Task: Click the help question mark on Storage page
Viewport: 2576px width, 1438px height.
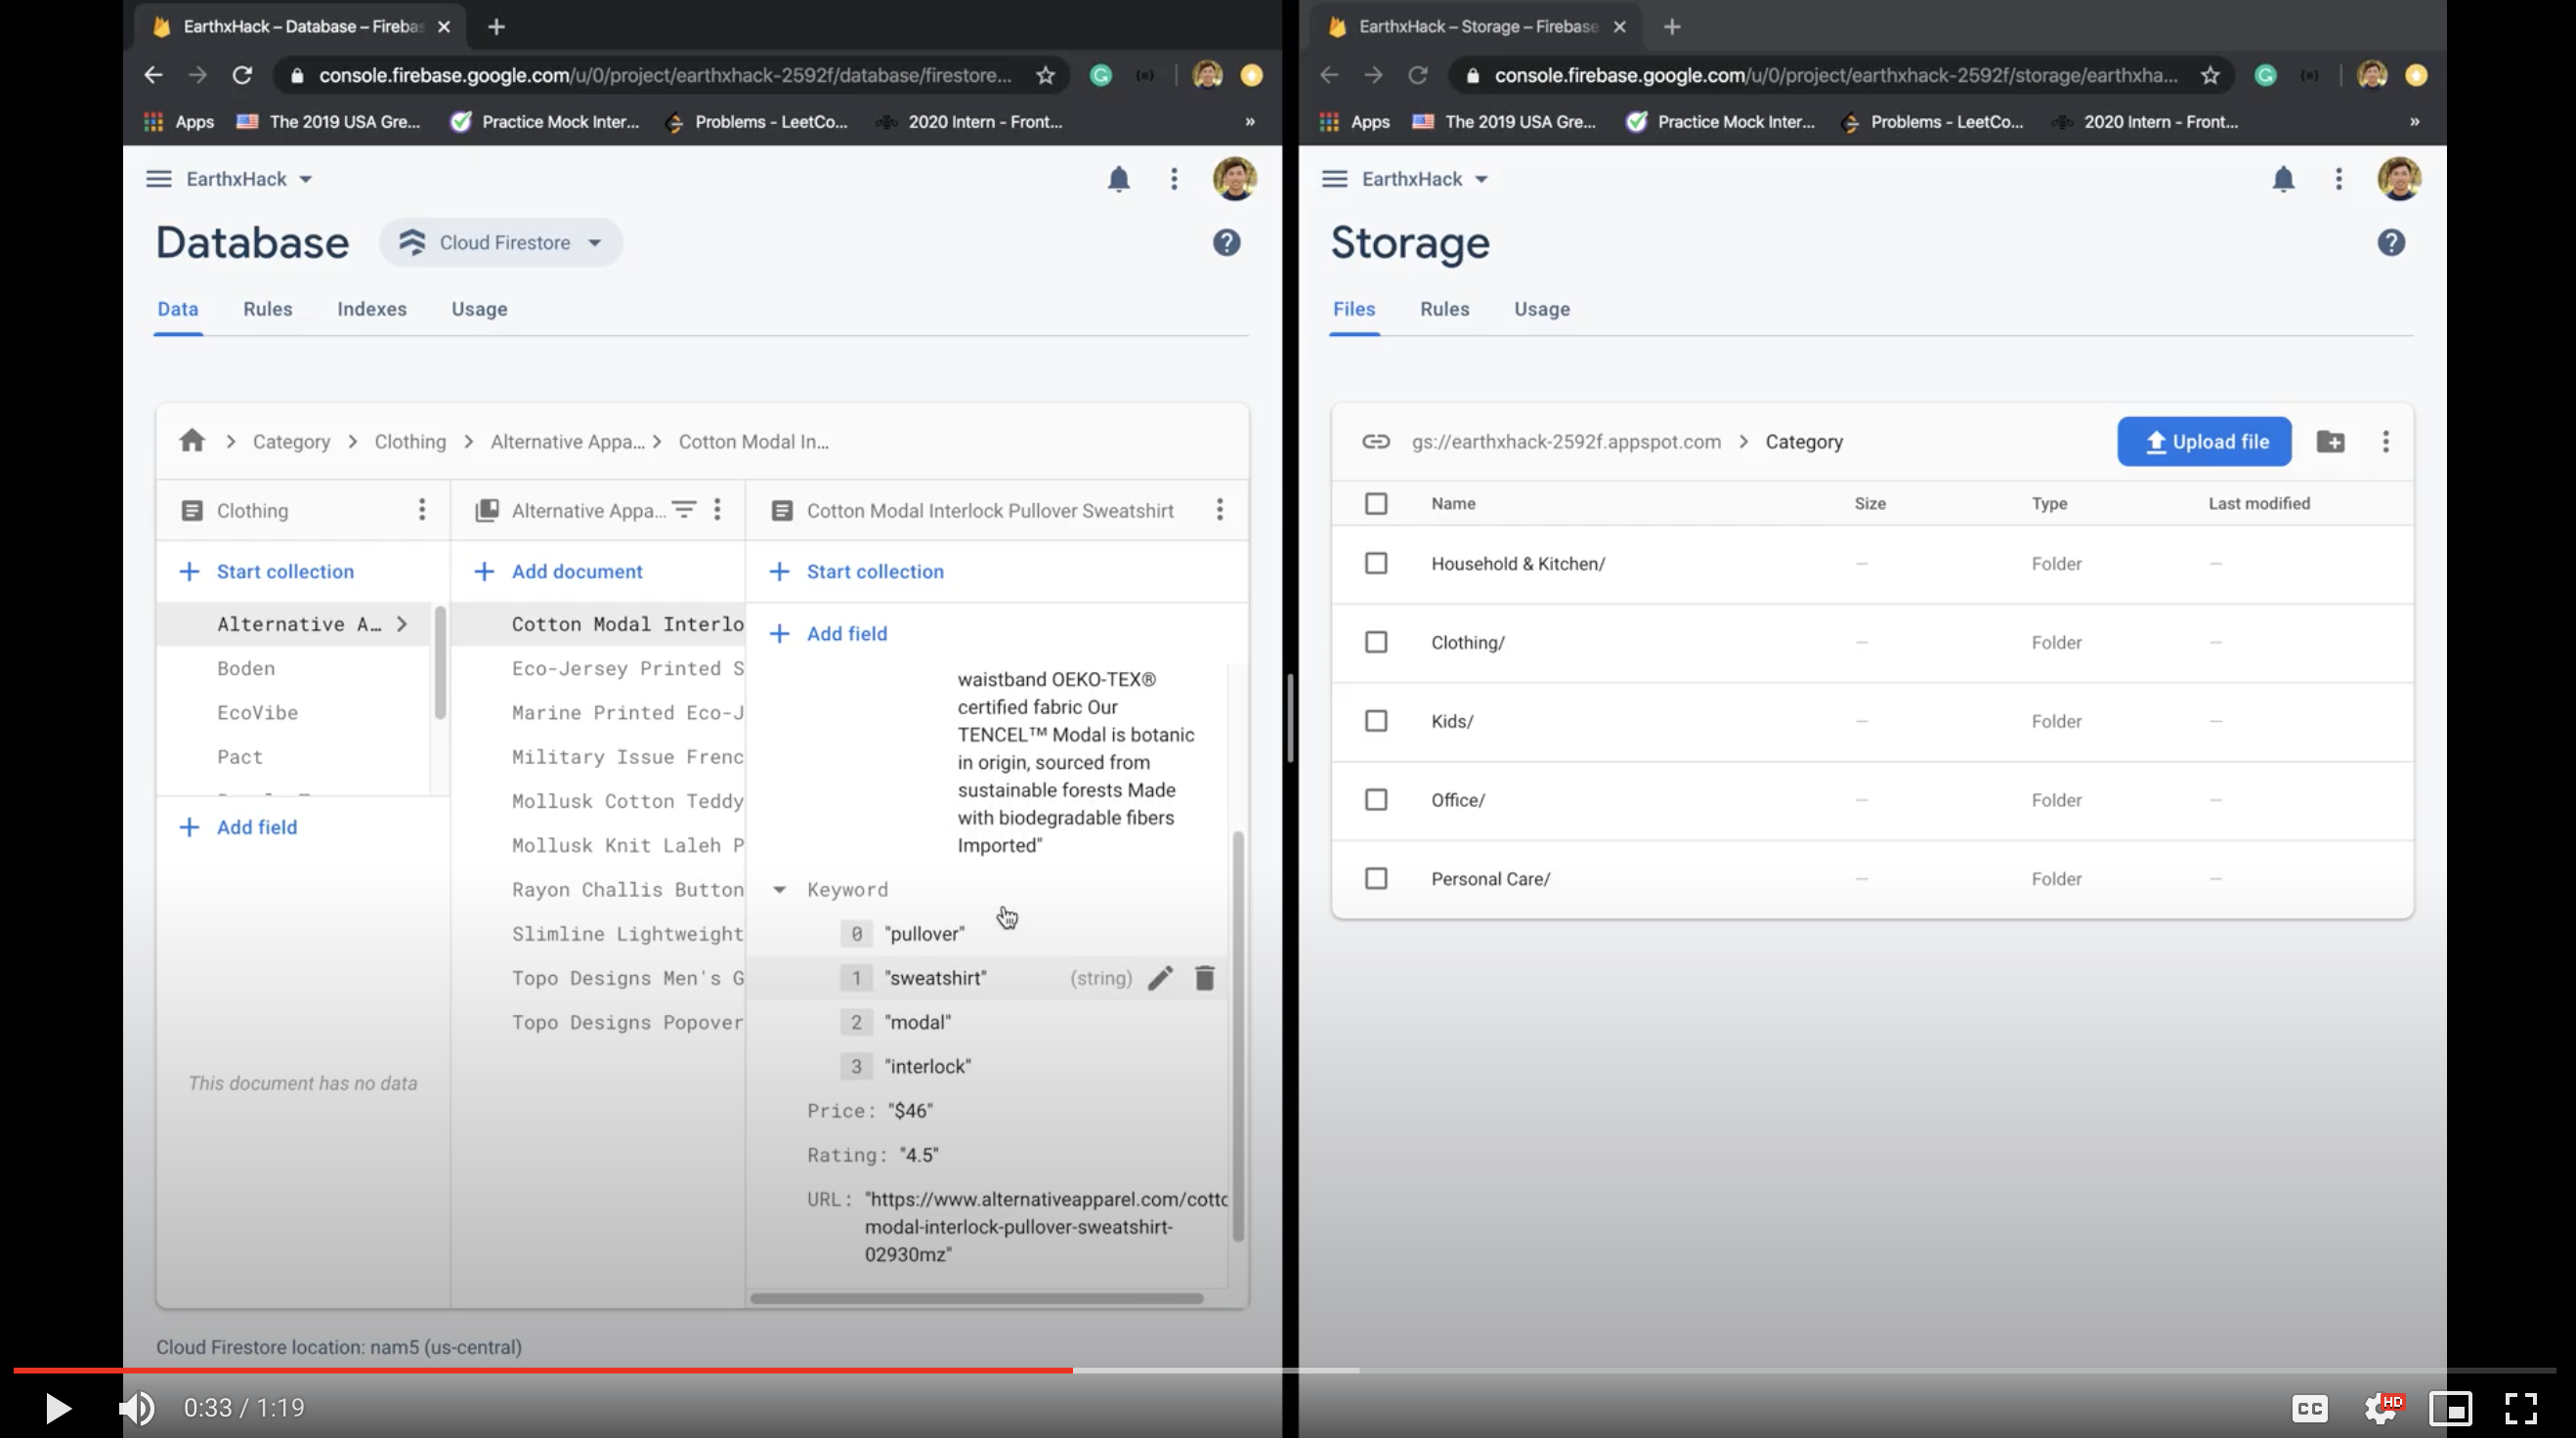Action: (x=2391, y=243)
